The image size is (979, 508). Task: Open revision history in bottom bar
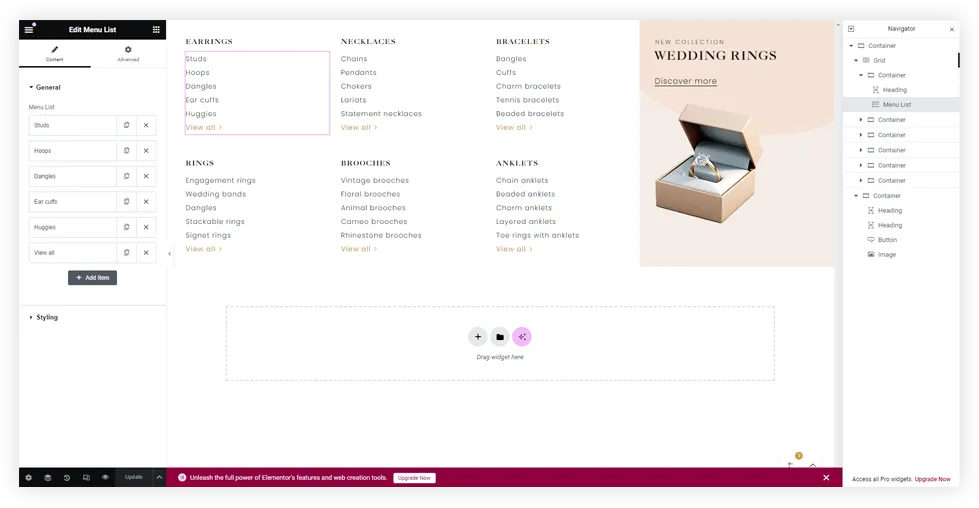67,478
